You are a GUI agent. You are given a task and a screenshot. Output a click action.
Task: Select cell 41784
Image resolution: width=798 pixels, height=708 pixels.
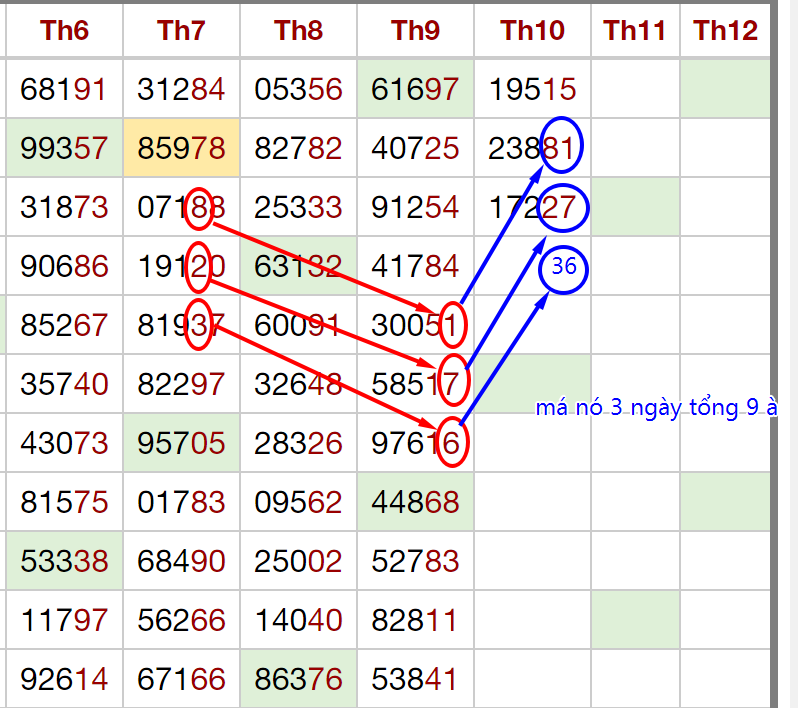tap(415, 266)
